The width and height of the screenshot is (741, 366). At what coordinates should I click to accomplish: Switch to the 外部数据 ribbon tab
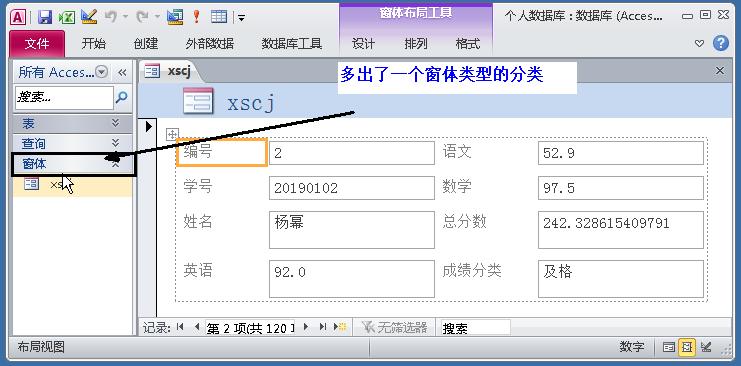210,44
